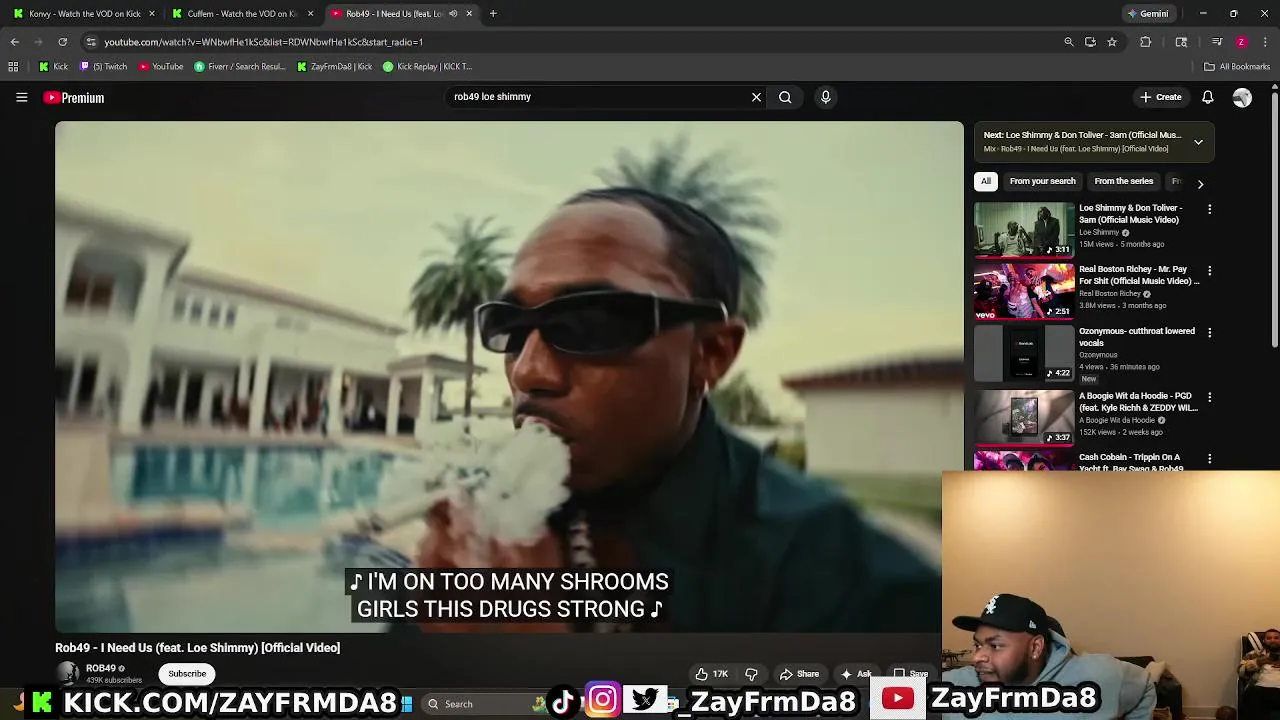Open the Loe Shimmy & Don Toliver 3am title
Screen dimensions: 1280x720
pos(1130,214)
